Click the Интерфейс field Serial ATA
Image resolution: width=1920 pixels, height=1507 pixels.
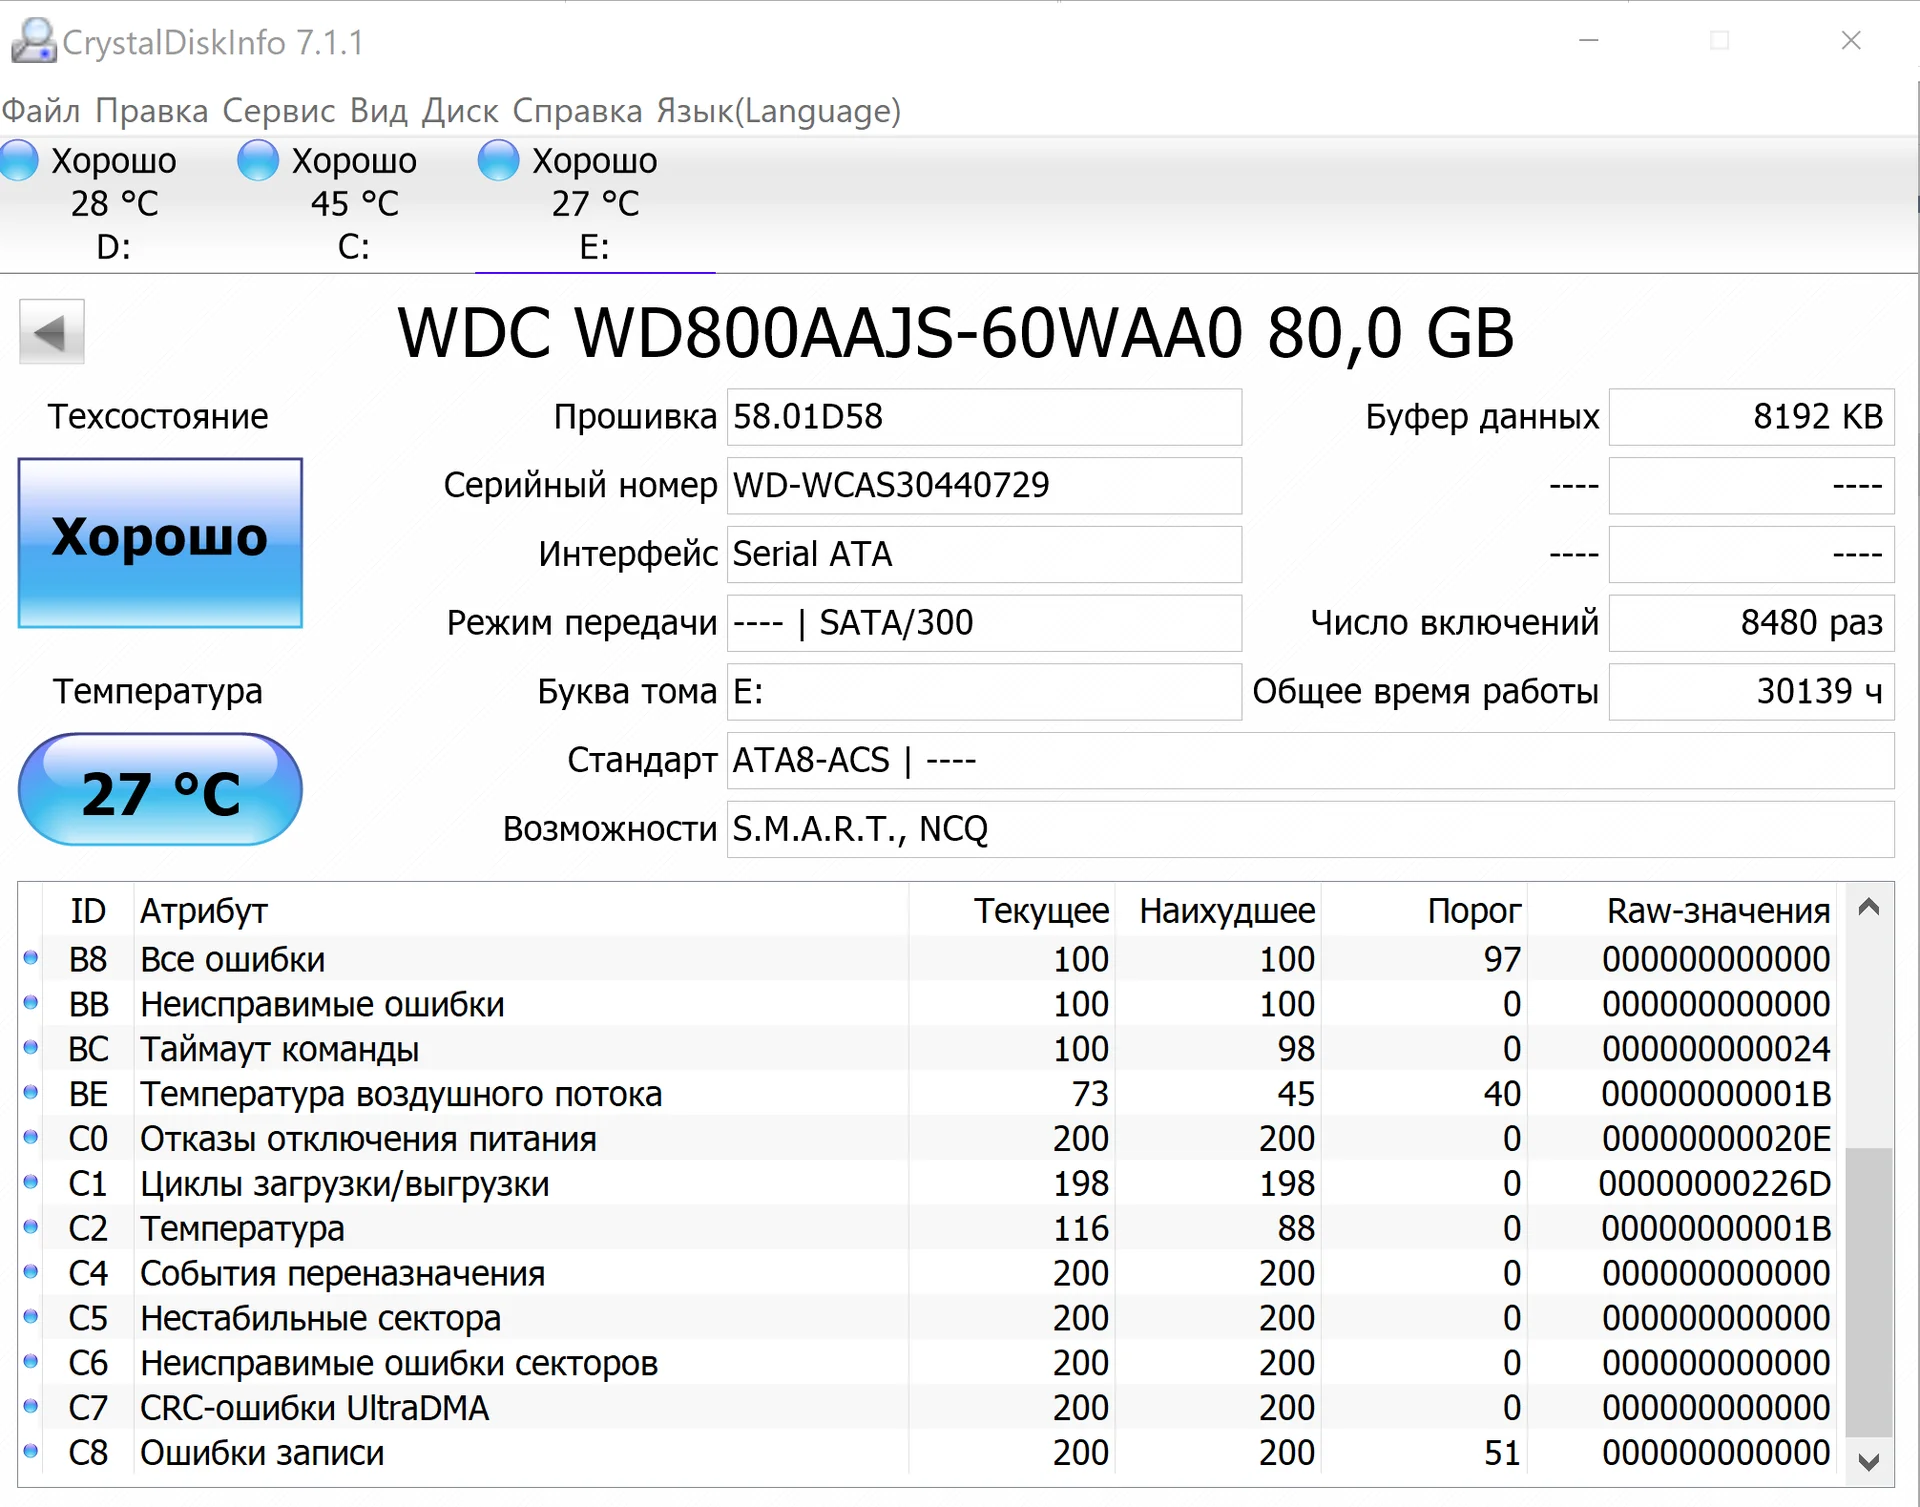tap(984, 554)
